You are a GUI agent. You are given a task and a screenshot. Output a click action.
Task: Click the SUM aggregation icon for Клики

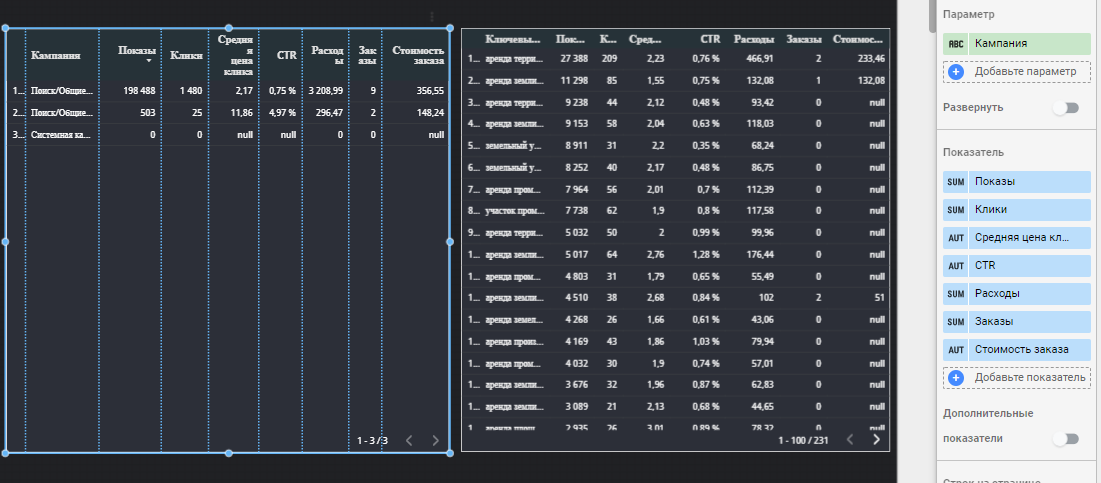(x=955, y=210)
